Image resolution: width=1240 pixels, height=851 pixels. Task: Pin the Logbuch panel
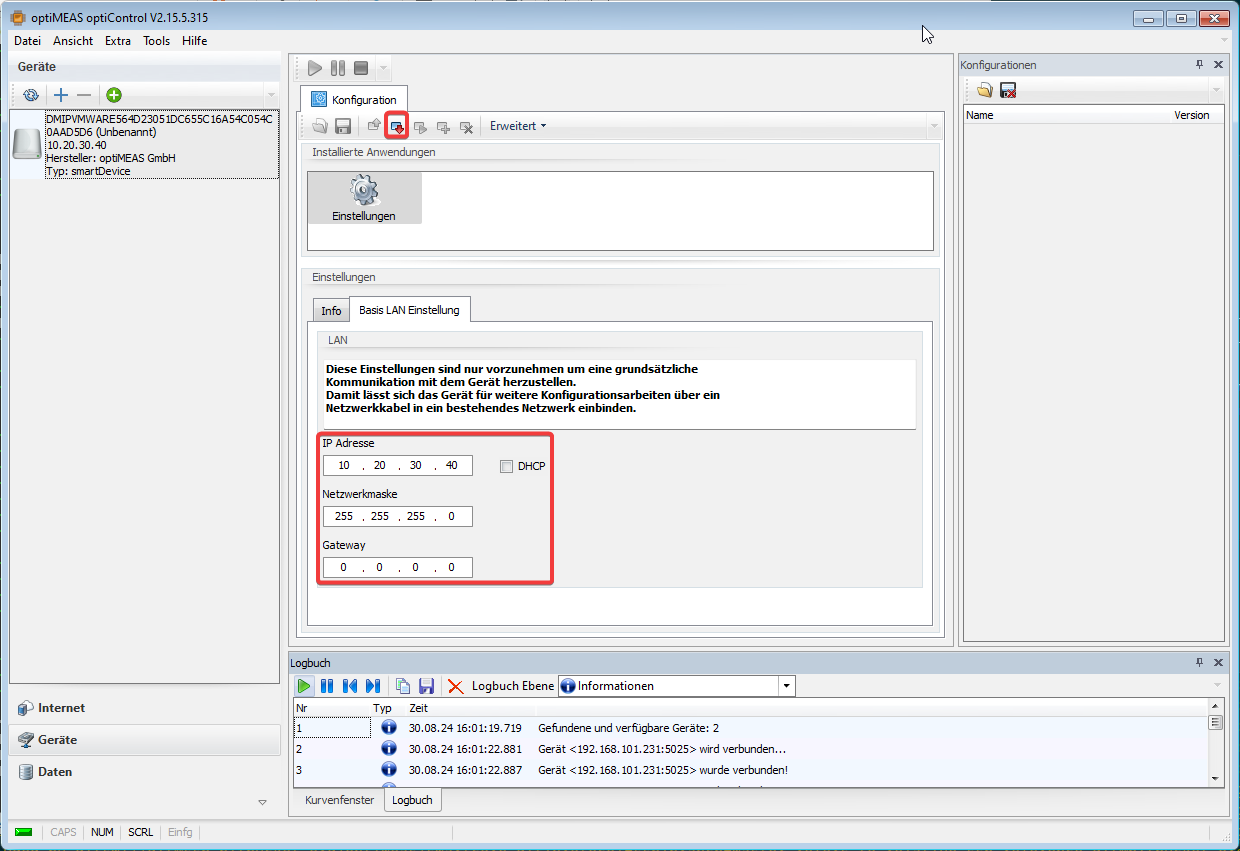coord(1200,662)
